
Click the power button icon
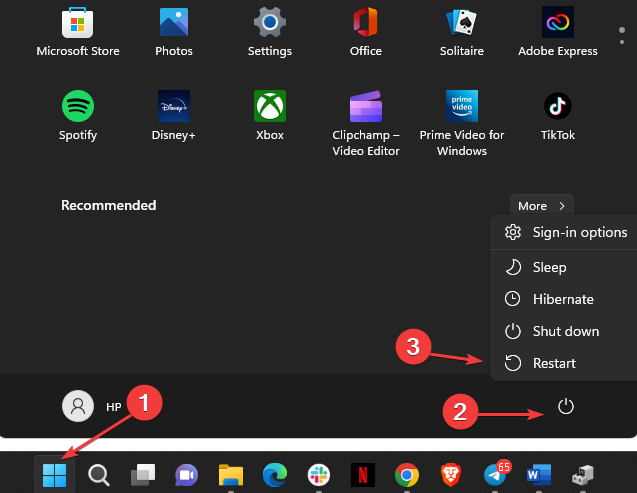coord(566,406)
